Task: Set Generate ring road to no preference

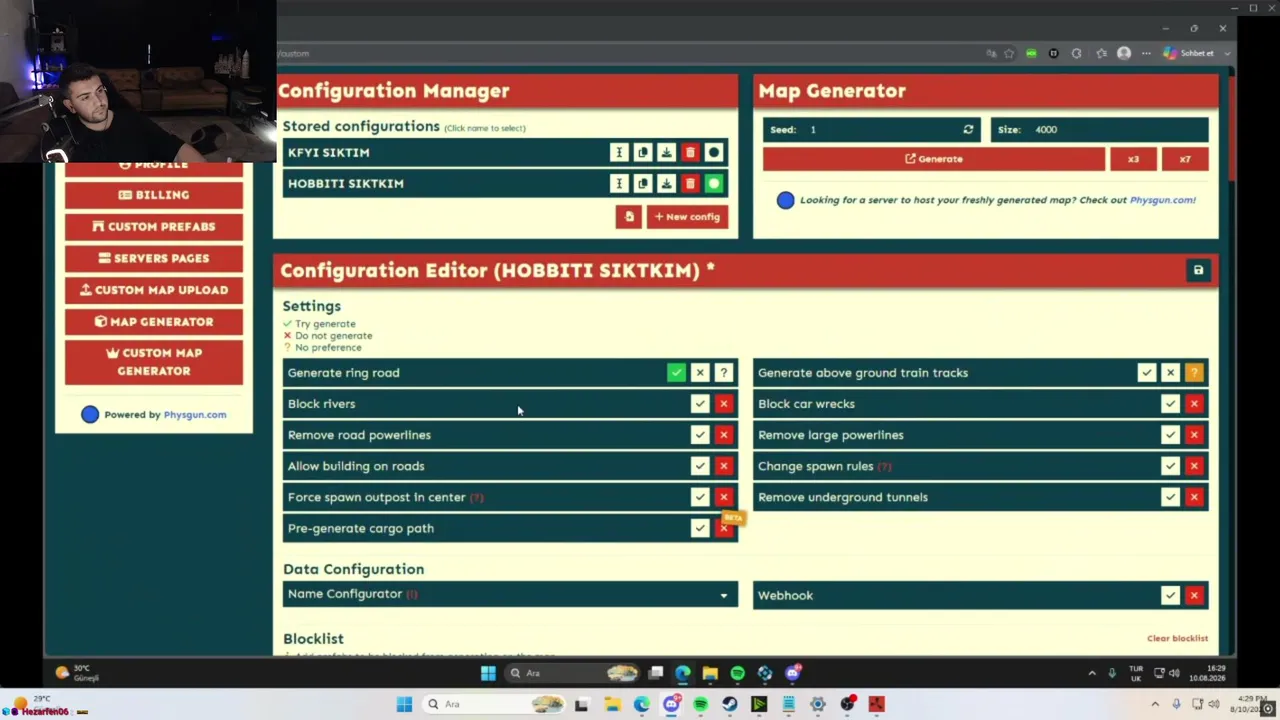Action: coord(723,373)
